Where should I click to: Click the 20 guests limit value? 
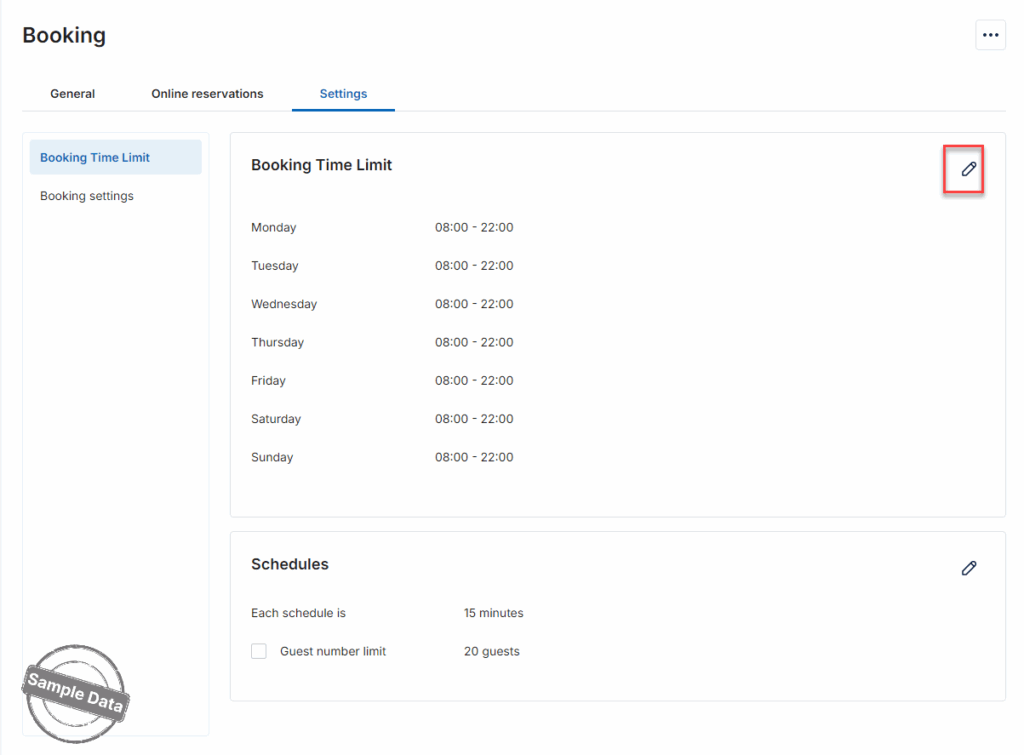coord(491,651)
